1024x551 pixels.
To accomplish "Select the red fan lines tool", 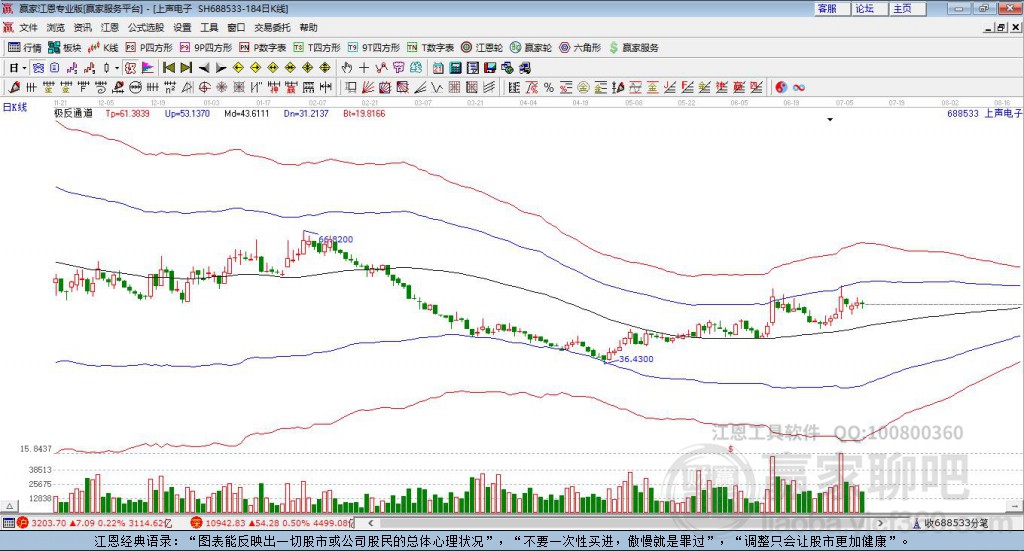I will (x=368, y=87).
